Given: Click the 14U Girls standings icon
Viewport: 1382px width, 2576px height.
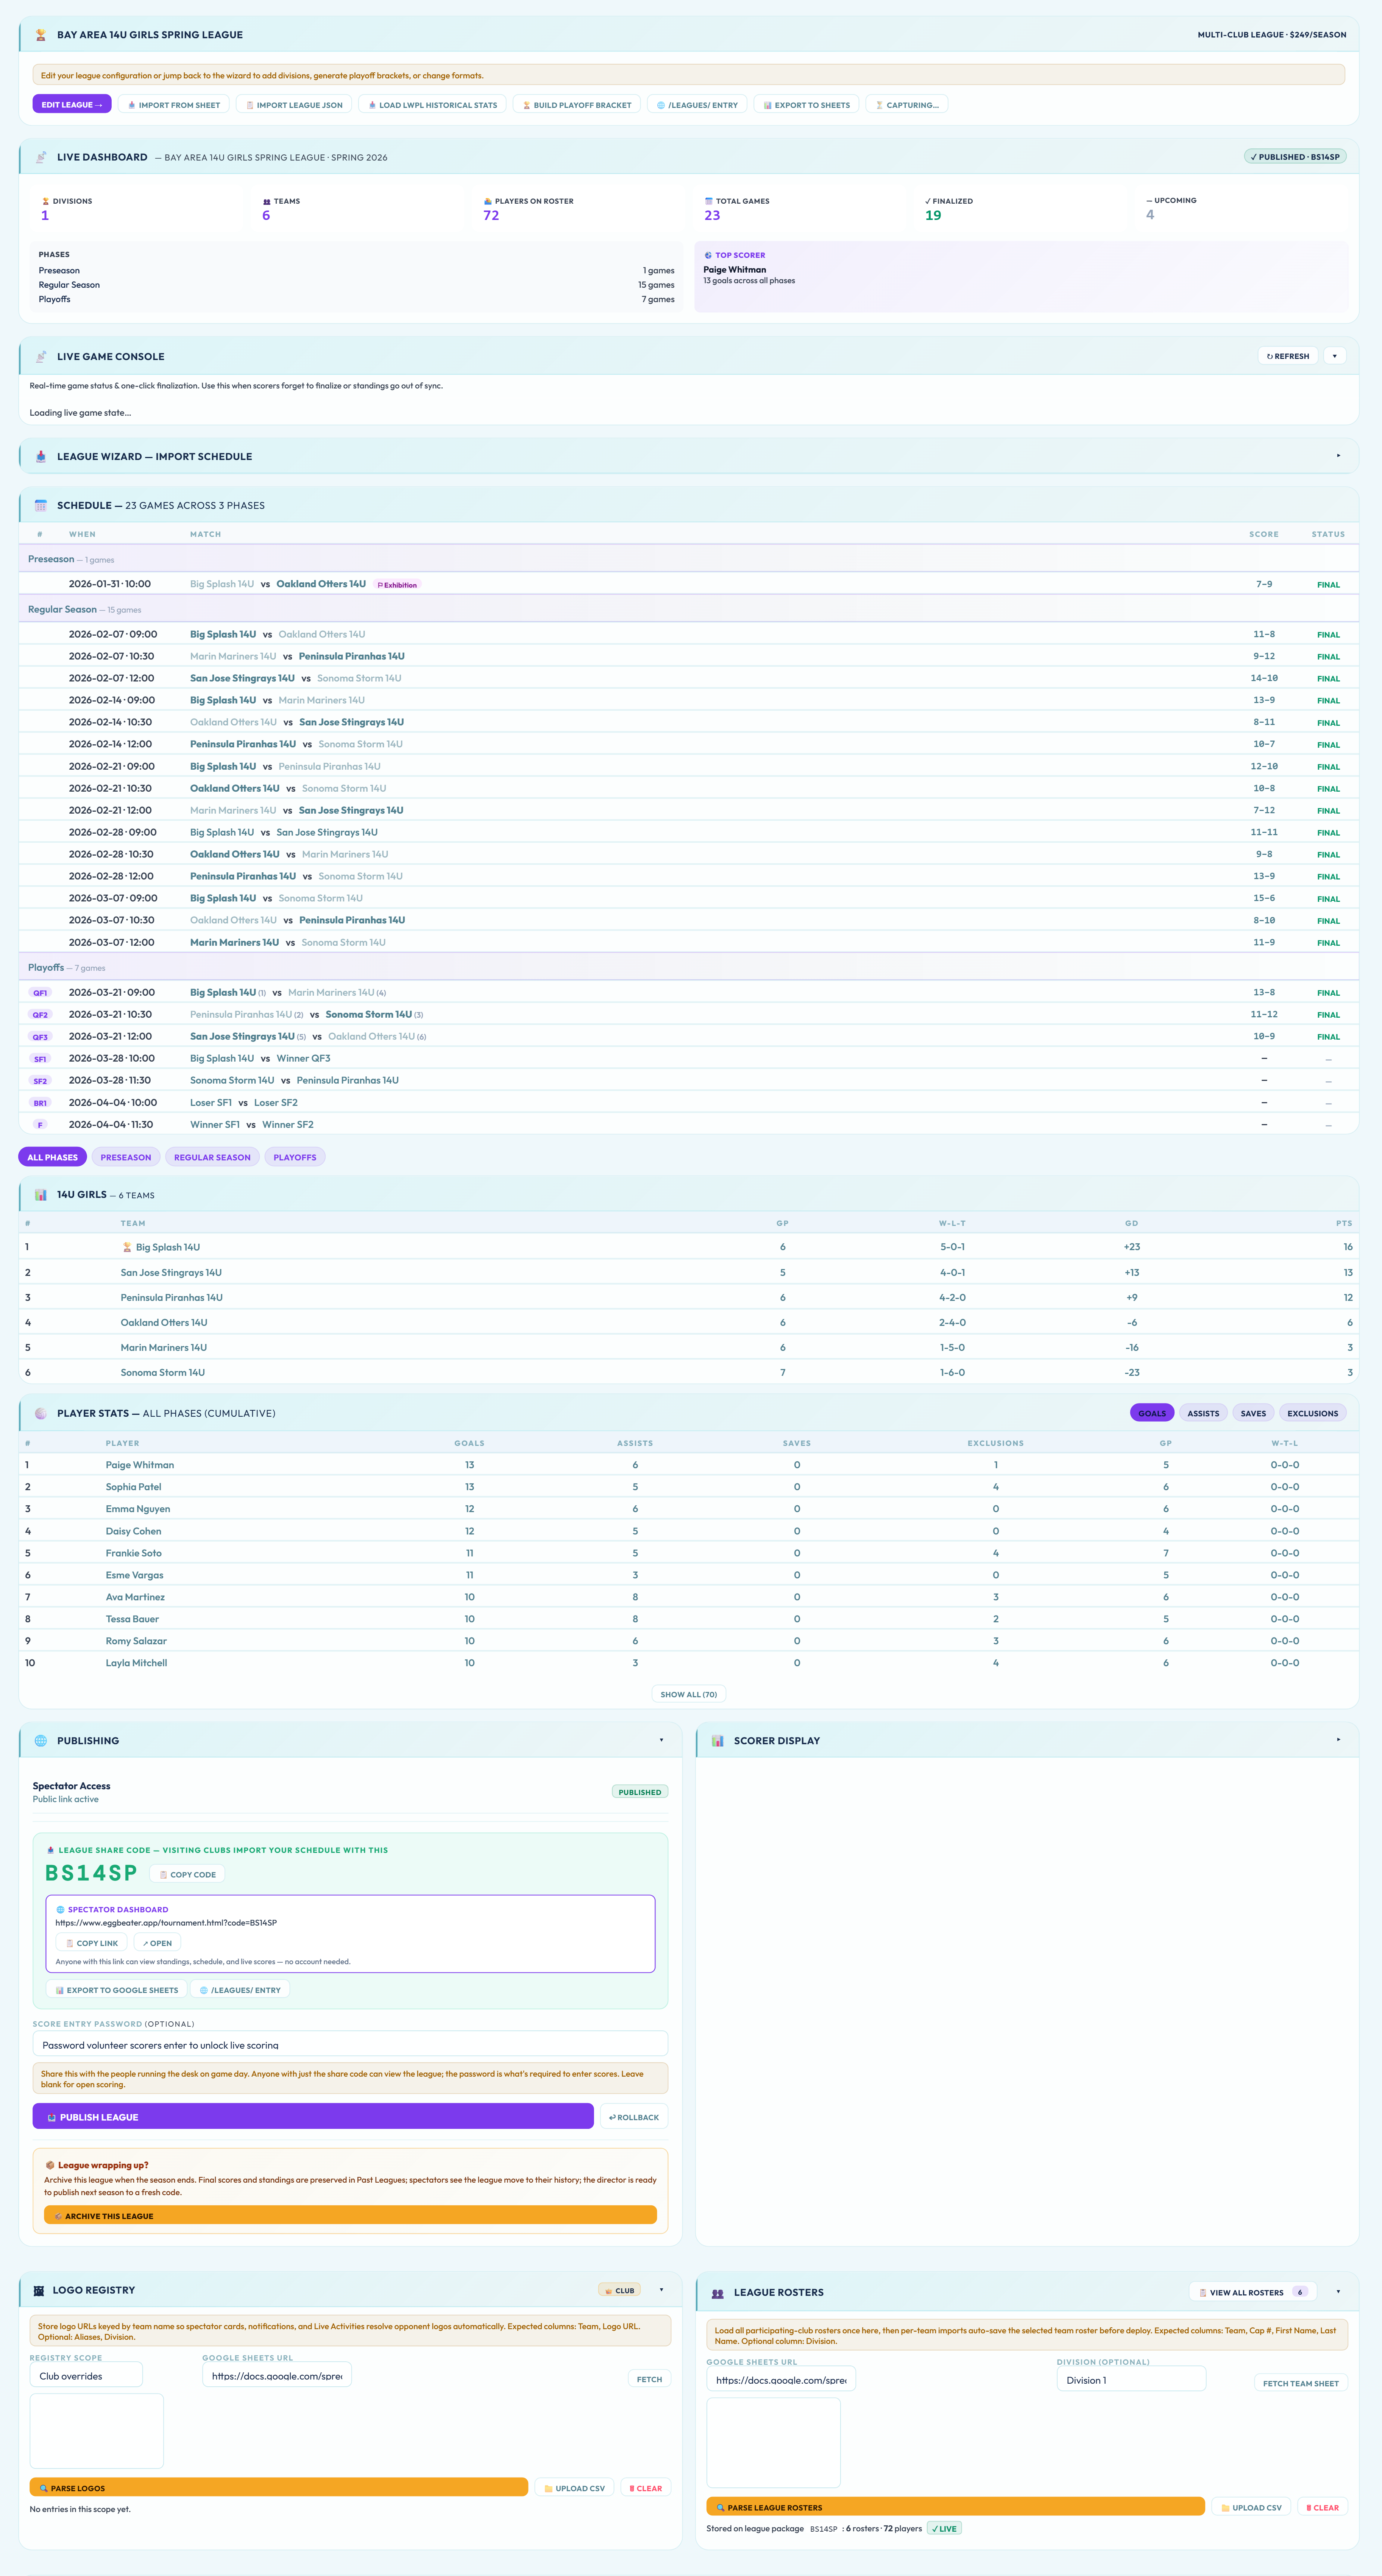Looking at the screenshot, I should click(x=41, y=1195).
